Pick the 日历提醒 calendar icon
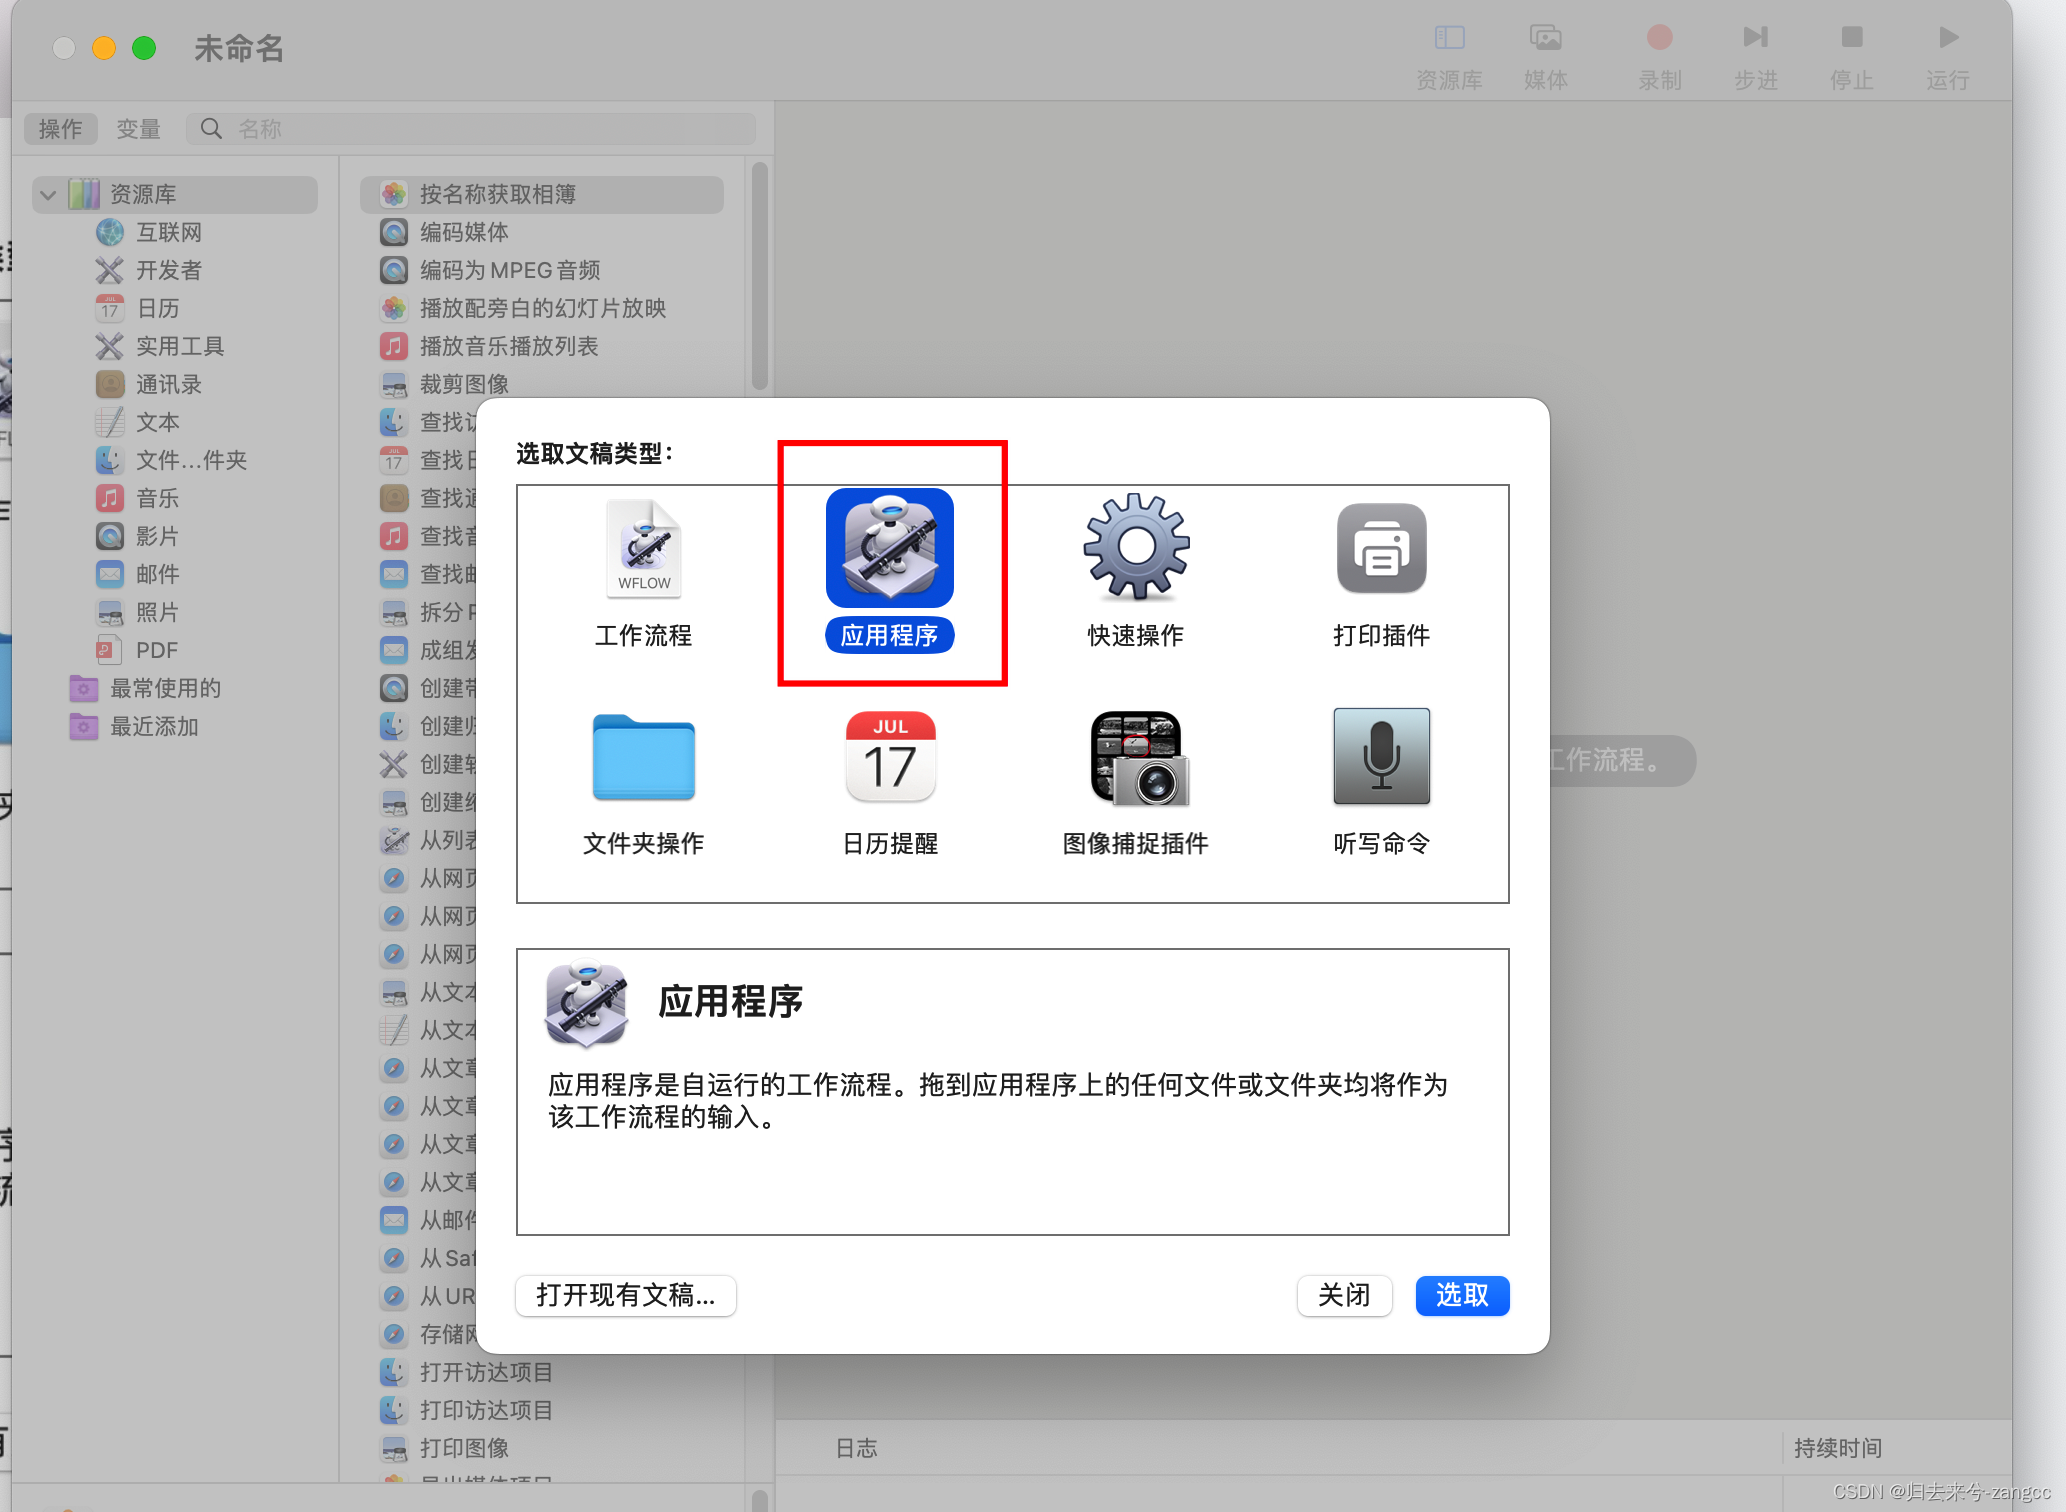Screen dimensions: 2066x1512 pos(890,757)
